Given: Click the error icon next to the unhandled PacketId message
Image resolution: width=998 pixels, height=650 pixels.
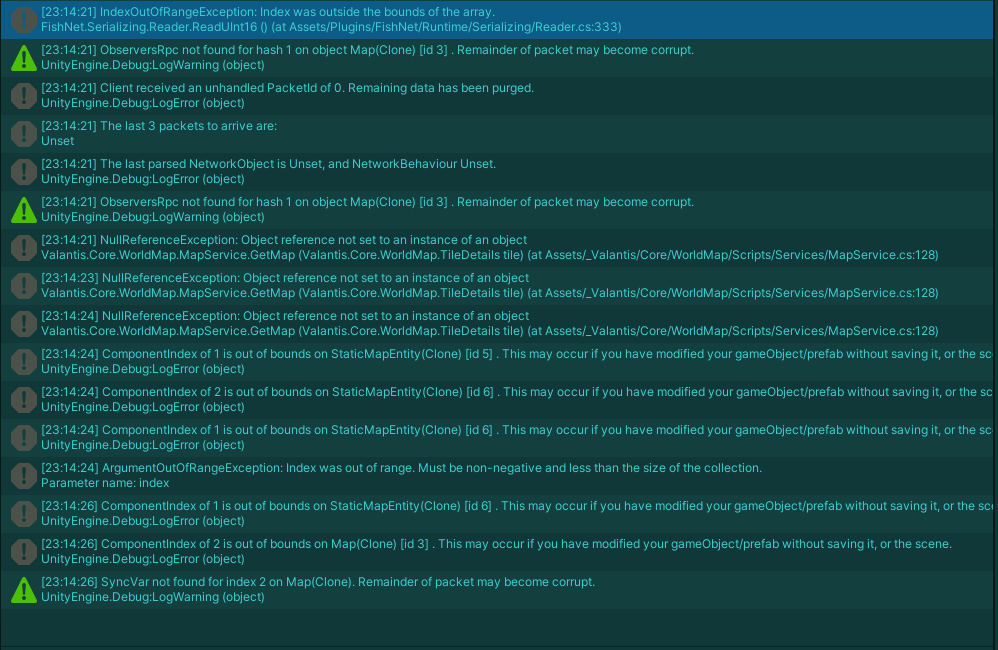Looking at the screenshot, I should click(23, 97).
